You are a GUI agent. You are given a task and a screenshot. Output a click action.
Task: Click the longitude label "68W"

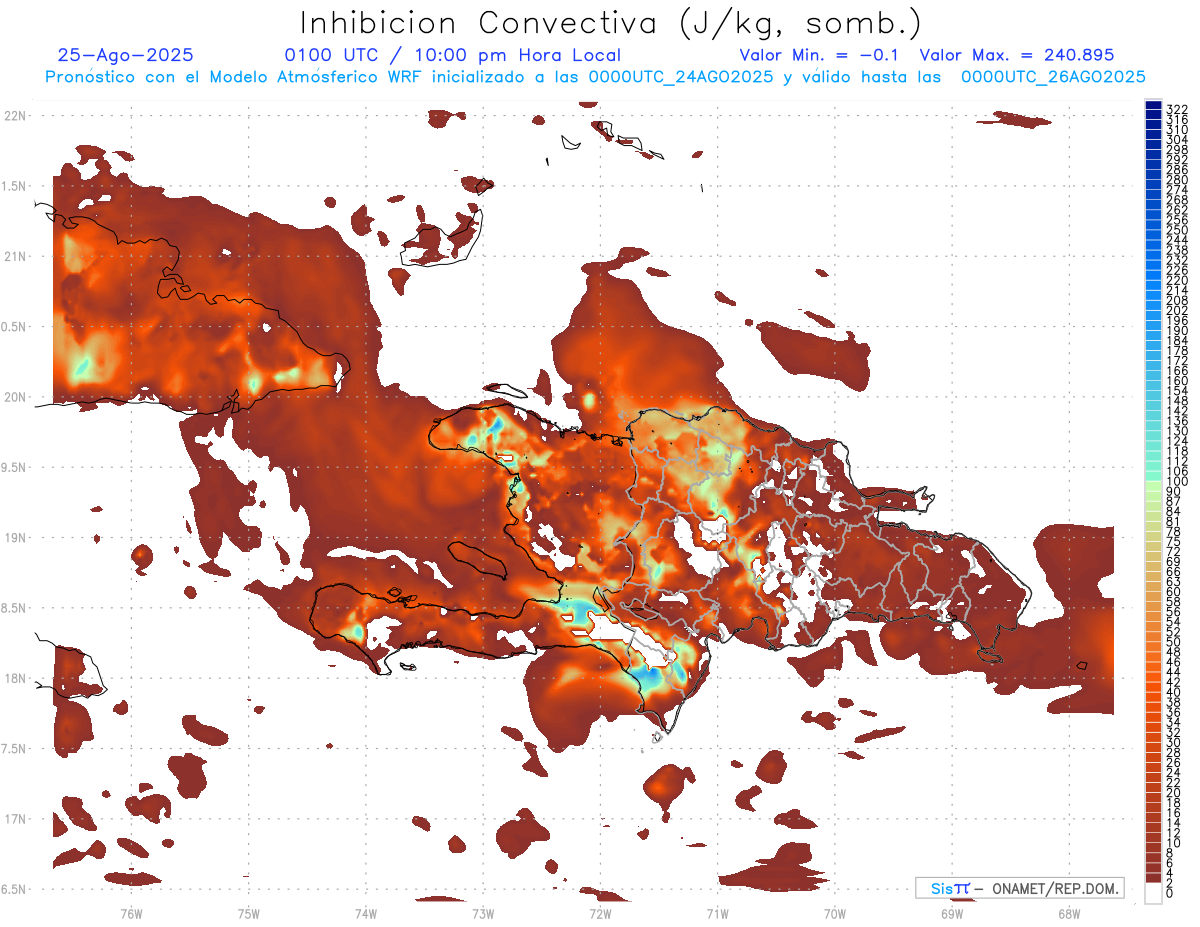tap(1069, 913)
